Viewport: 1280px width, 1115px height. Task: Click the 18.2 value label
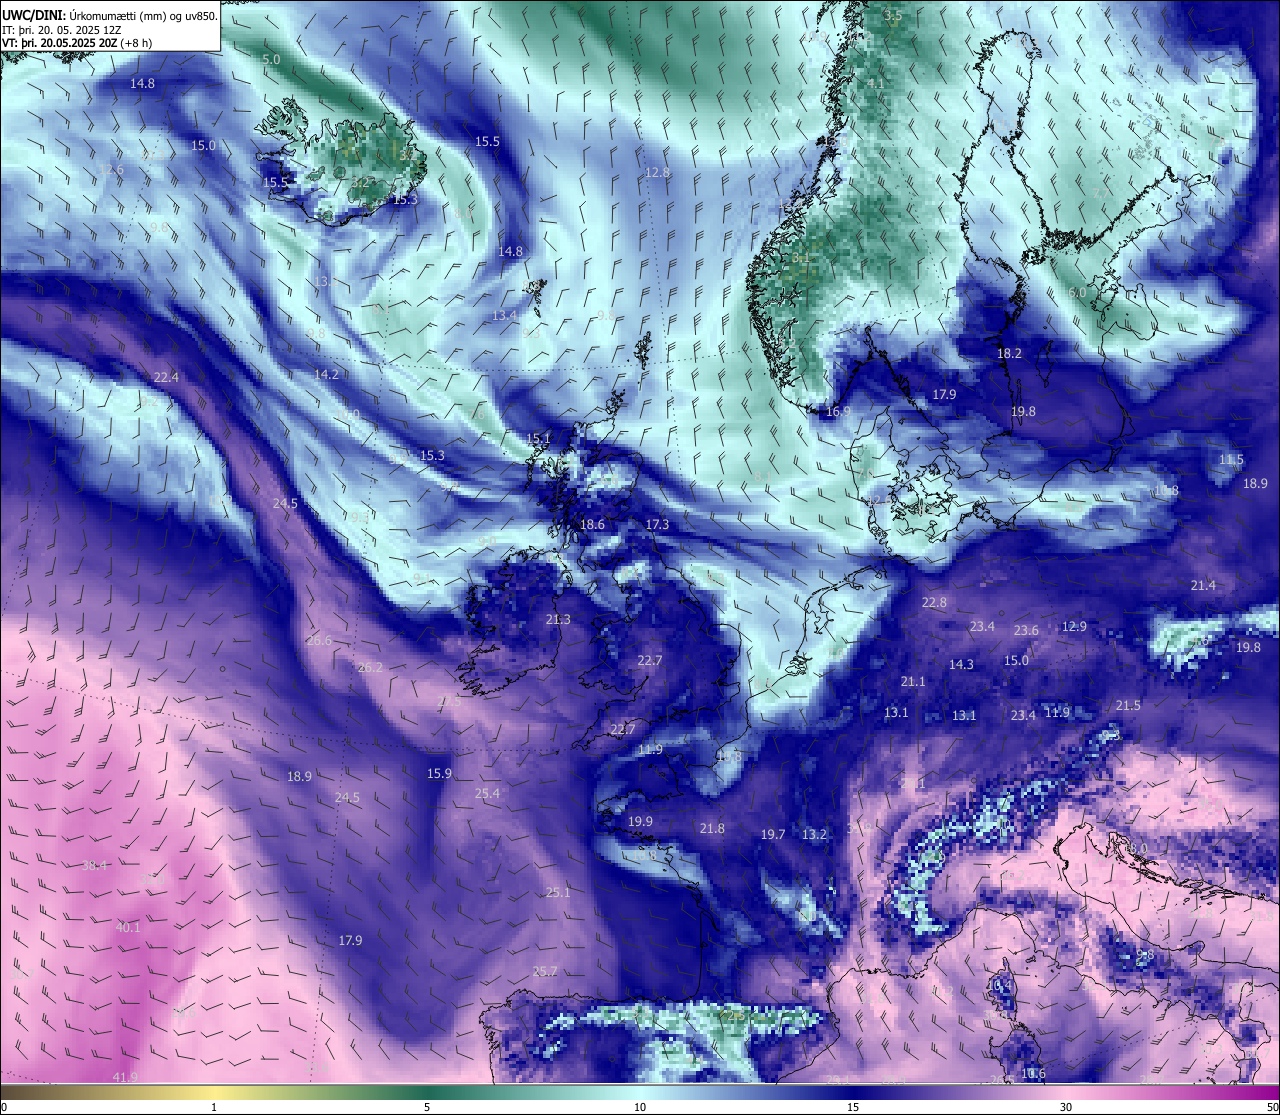point(1009,353)
